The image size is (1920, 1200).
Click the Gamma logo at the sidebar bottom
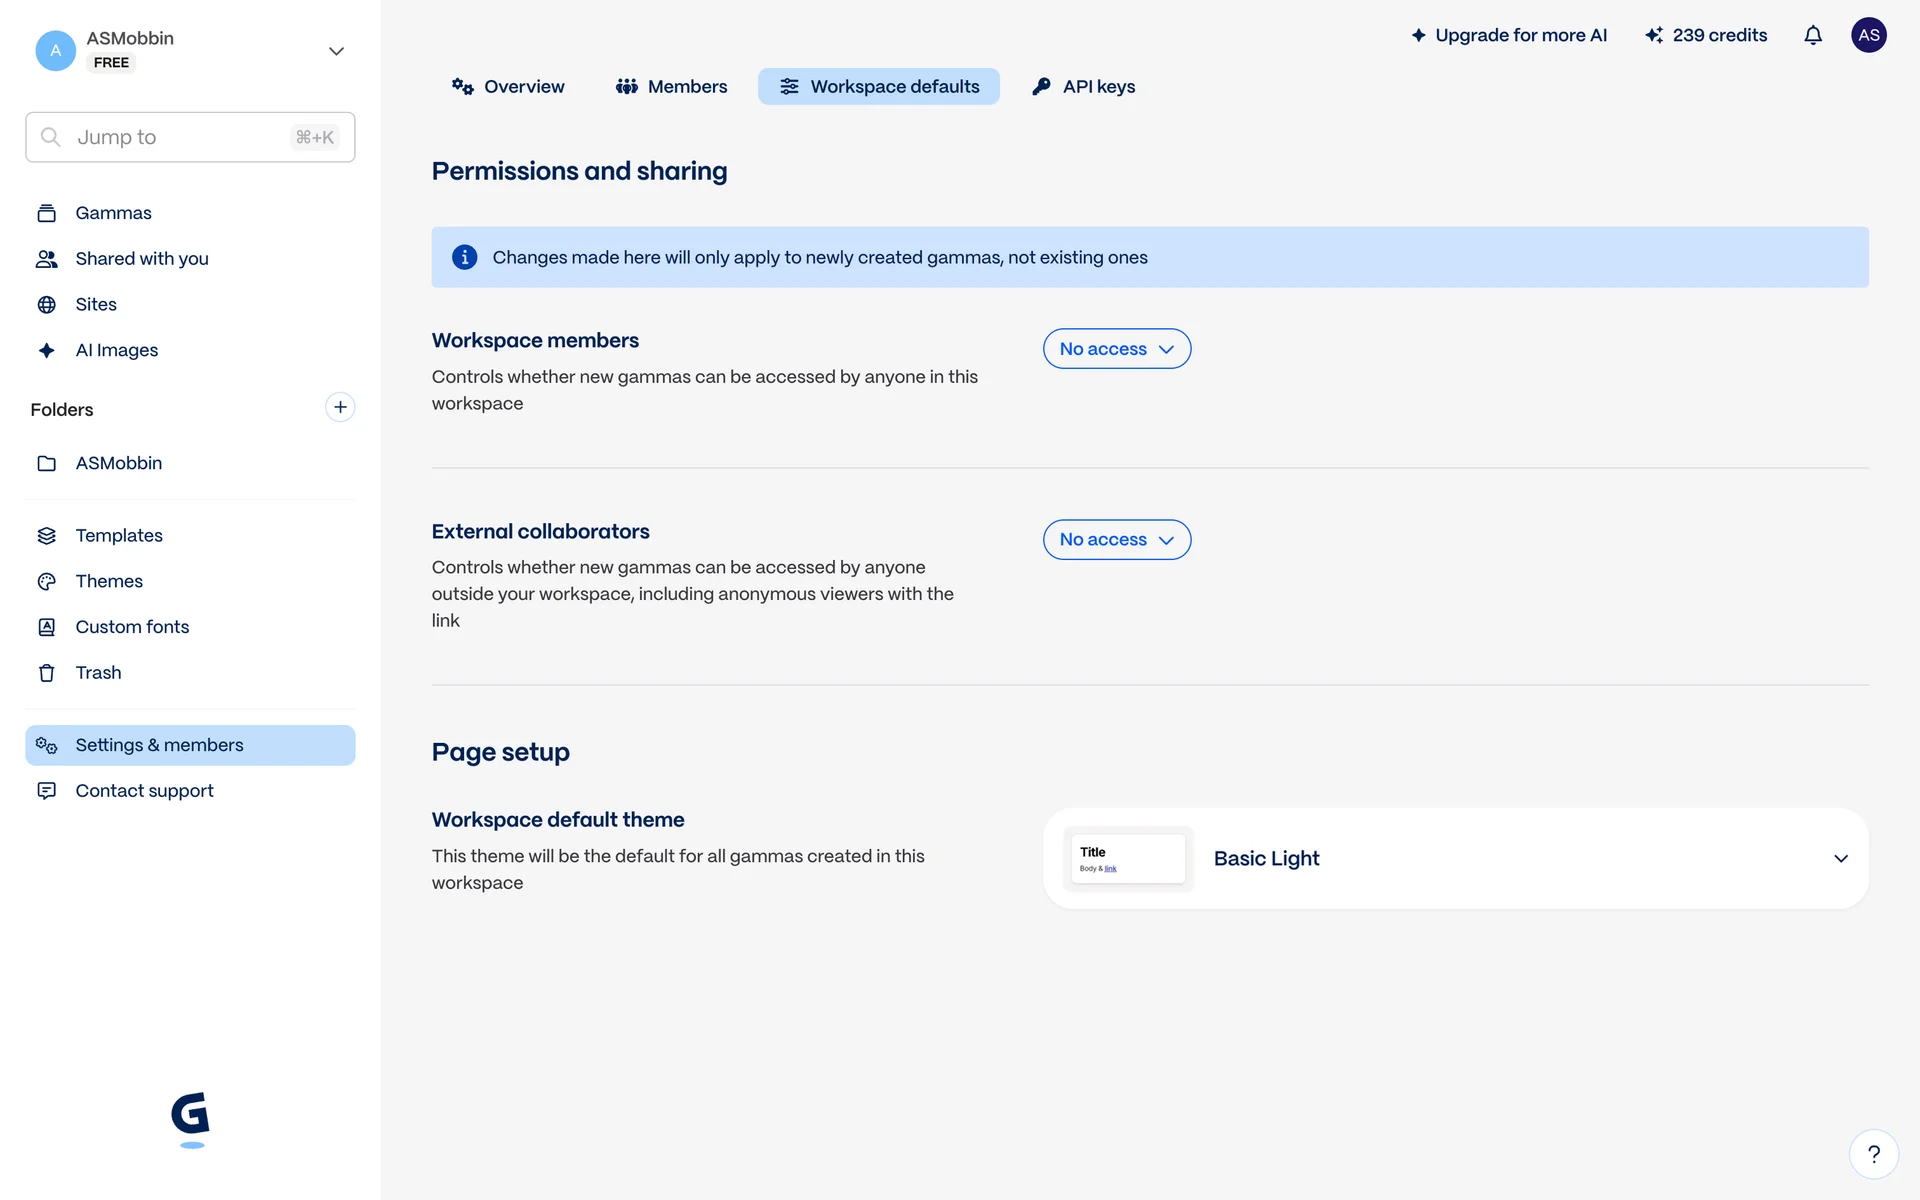click(x=190, y=1118)
